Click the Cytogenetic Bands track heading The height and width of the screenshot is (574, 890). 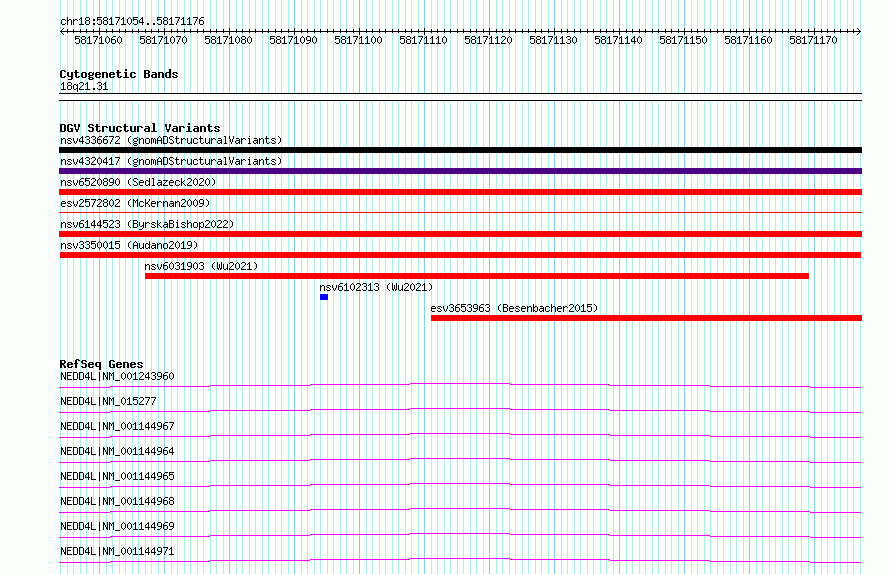[x=119, y=74]
